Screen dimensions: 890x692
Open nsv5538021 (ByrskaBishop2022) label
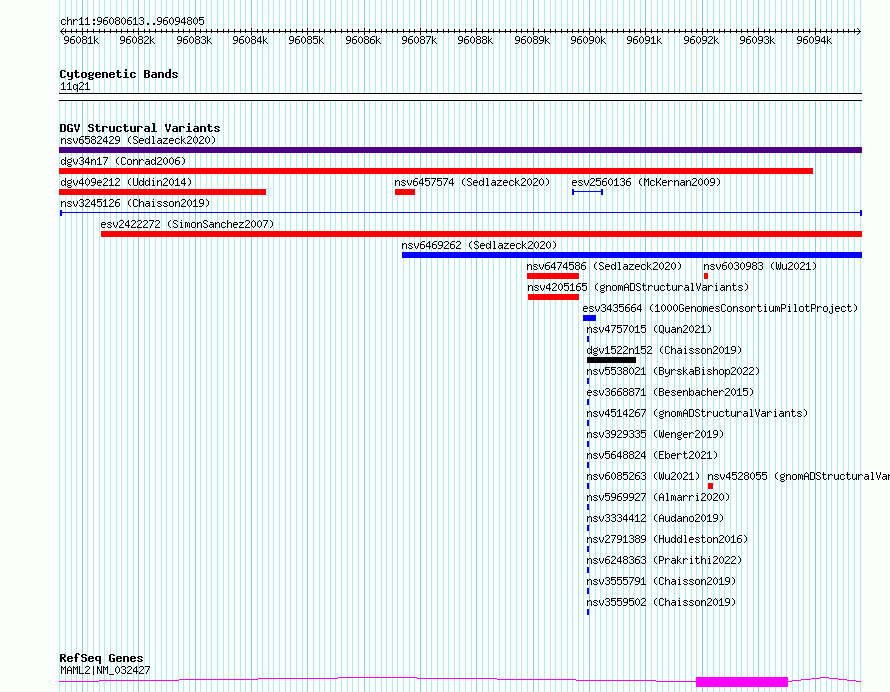(673, 371)
